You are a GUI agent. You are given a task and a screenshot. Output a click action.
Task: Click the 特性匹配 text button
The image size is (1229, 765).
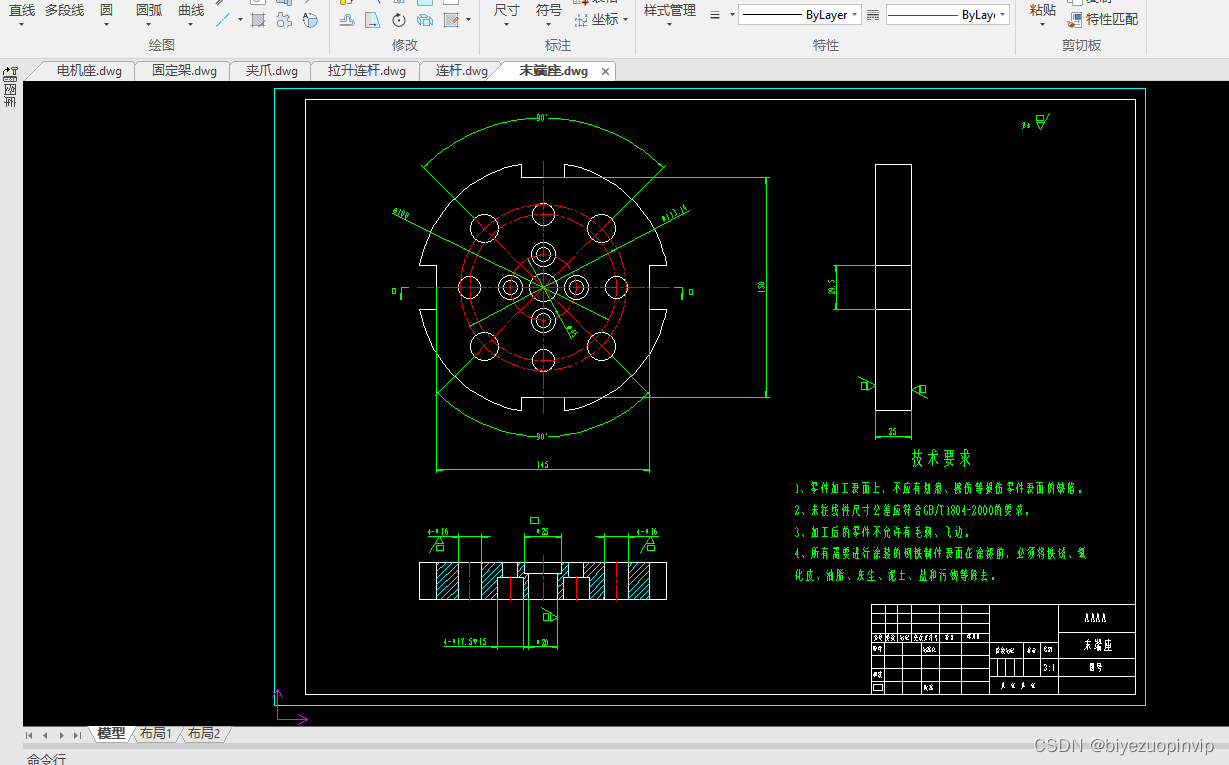point(1111,19)
